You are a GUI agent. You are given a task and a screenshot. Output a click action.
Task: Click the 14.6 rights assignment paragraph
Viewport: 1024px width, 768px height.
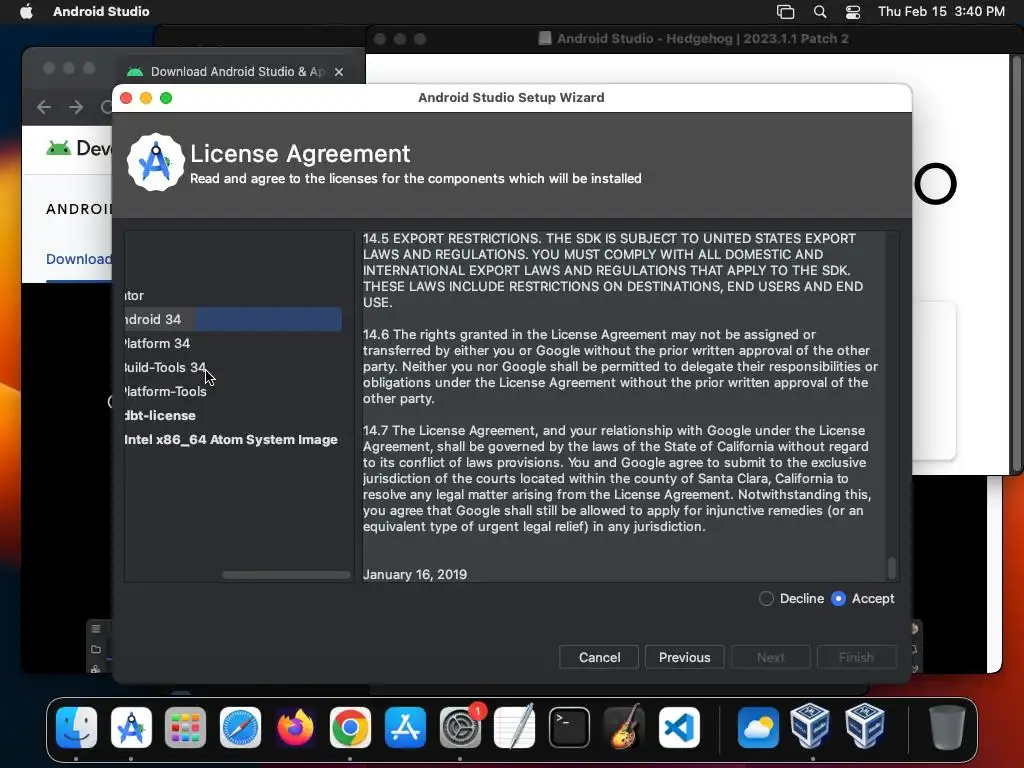[x=620, y=366]
